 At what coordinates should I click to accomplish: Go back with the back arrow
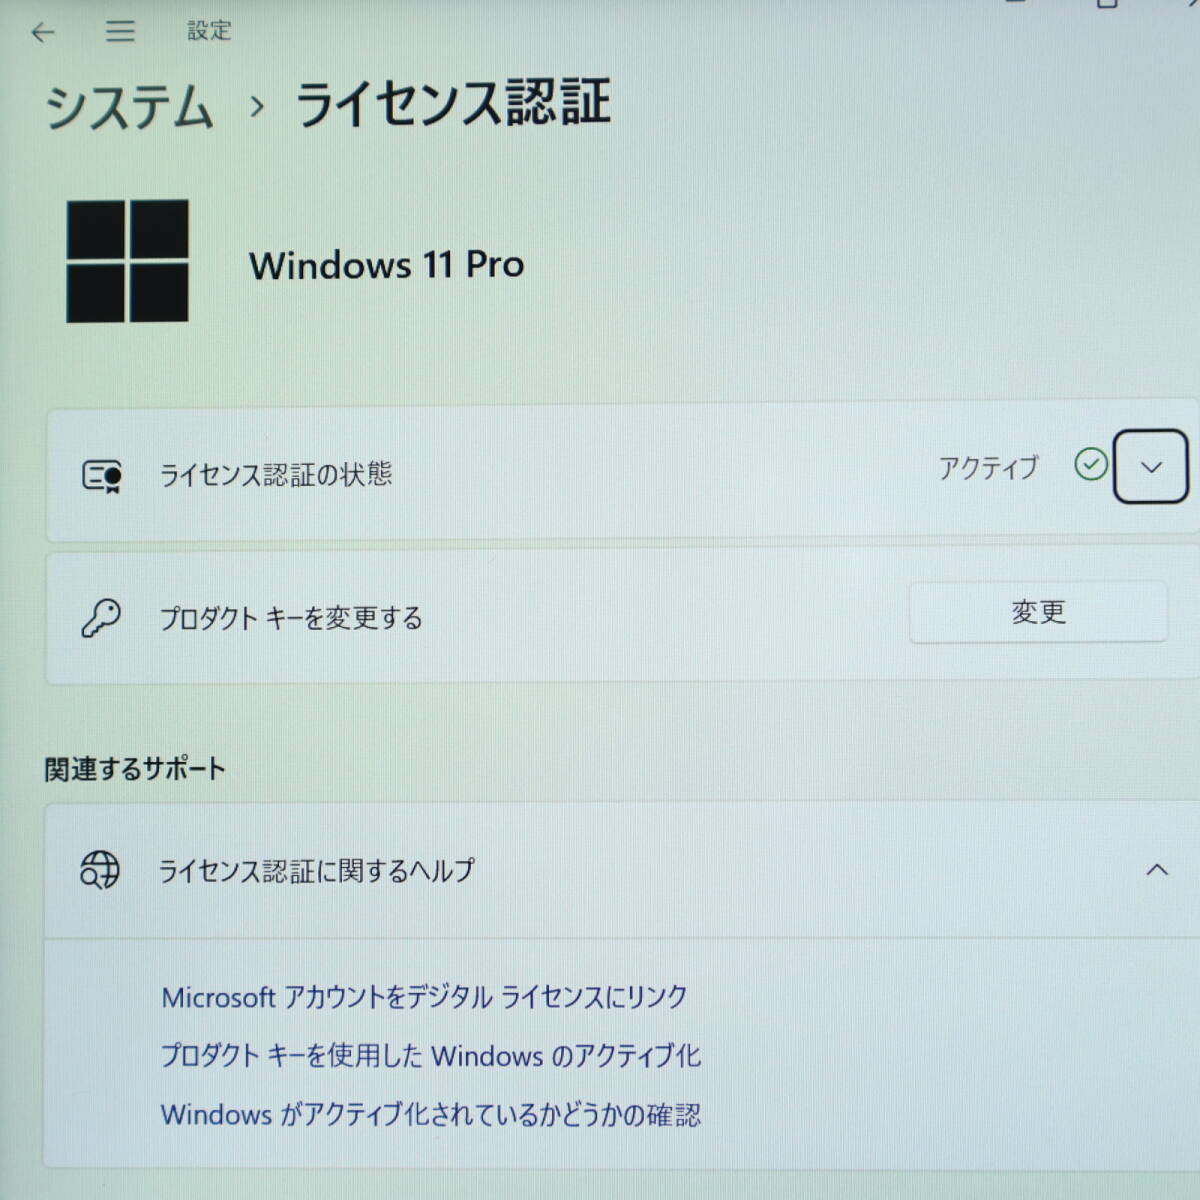43,32
